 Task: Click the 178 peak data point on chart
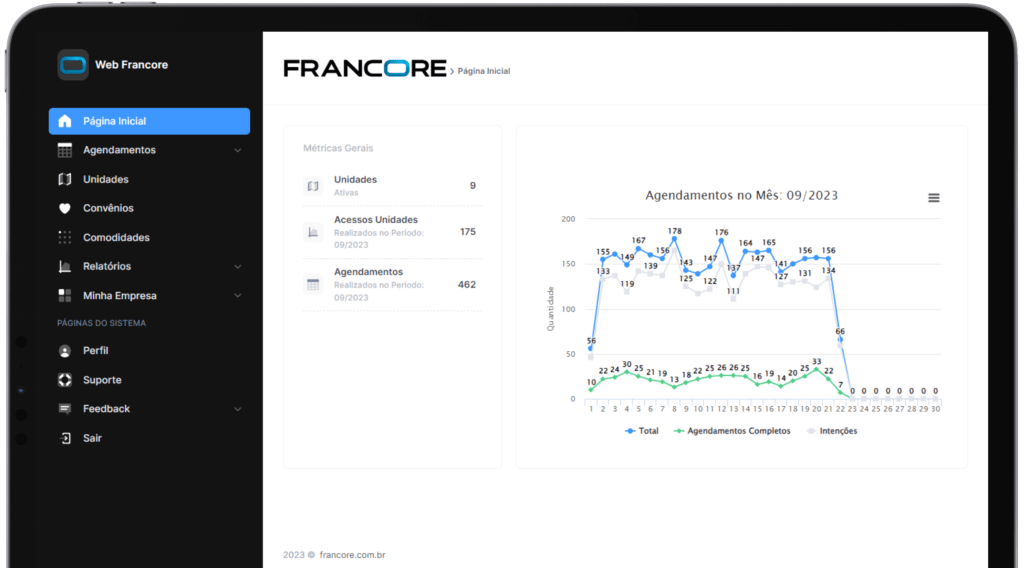pos(674,239)
